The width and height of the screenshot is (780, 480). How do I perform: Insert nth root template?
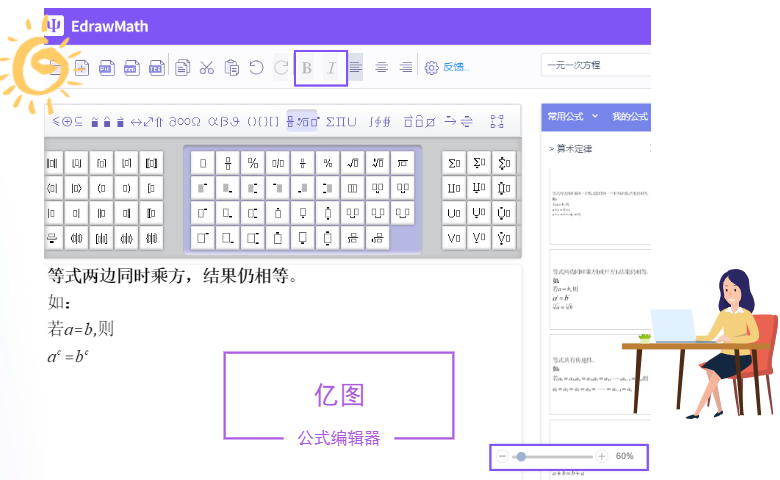pos(378,163)
